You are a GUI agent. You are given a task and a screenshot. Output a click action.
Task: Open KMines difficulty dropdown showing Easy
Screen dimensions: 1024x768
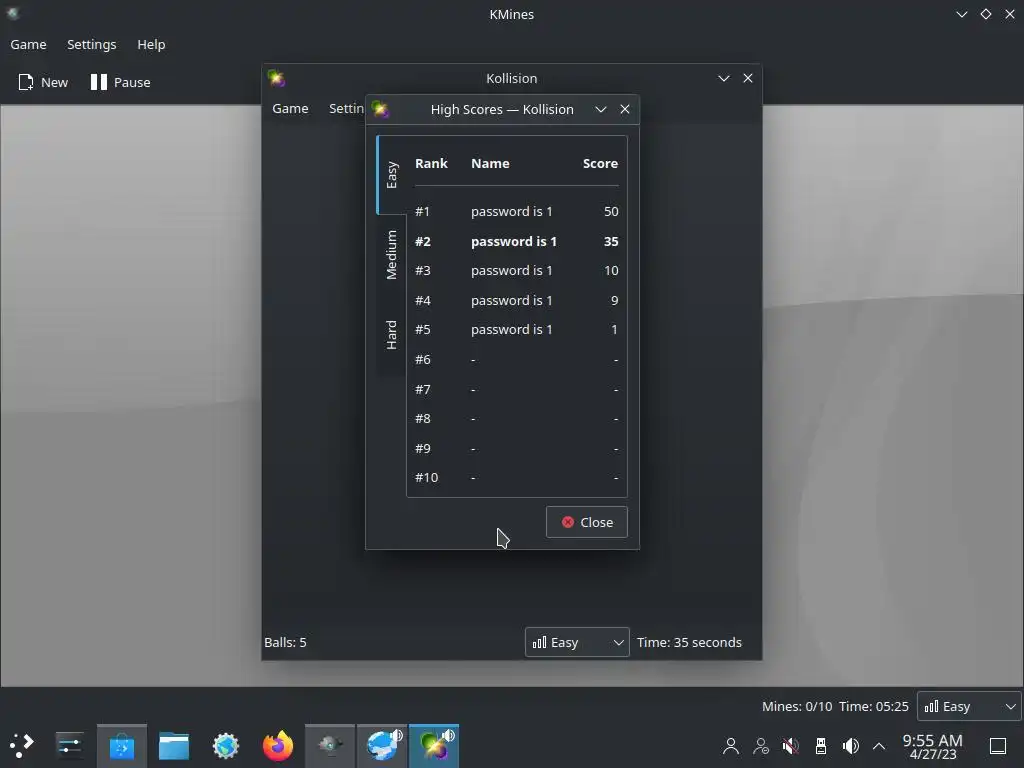tap(970, 706)
